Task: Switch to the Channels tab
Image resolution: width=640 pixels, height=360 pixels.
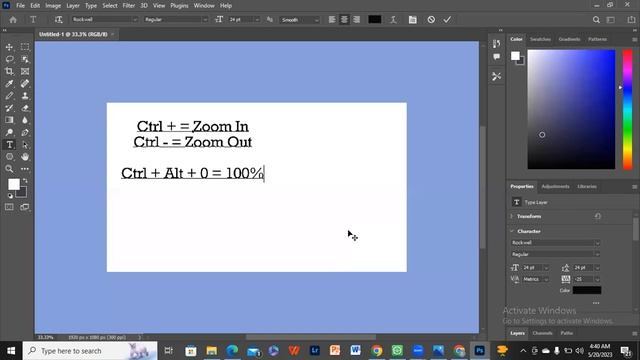Action: (542, 333)
